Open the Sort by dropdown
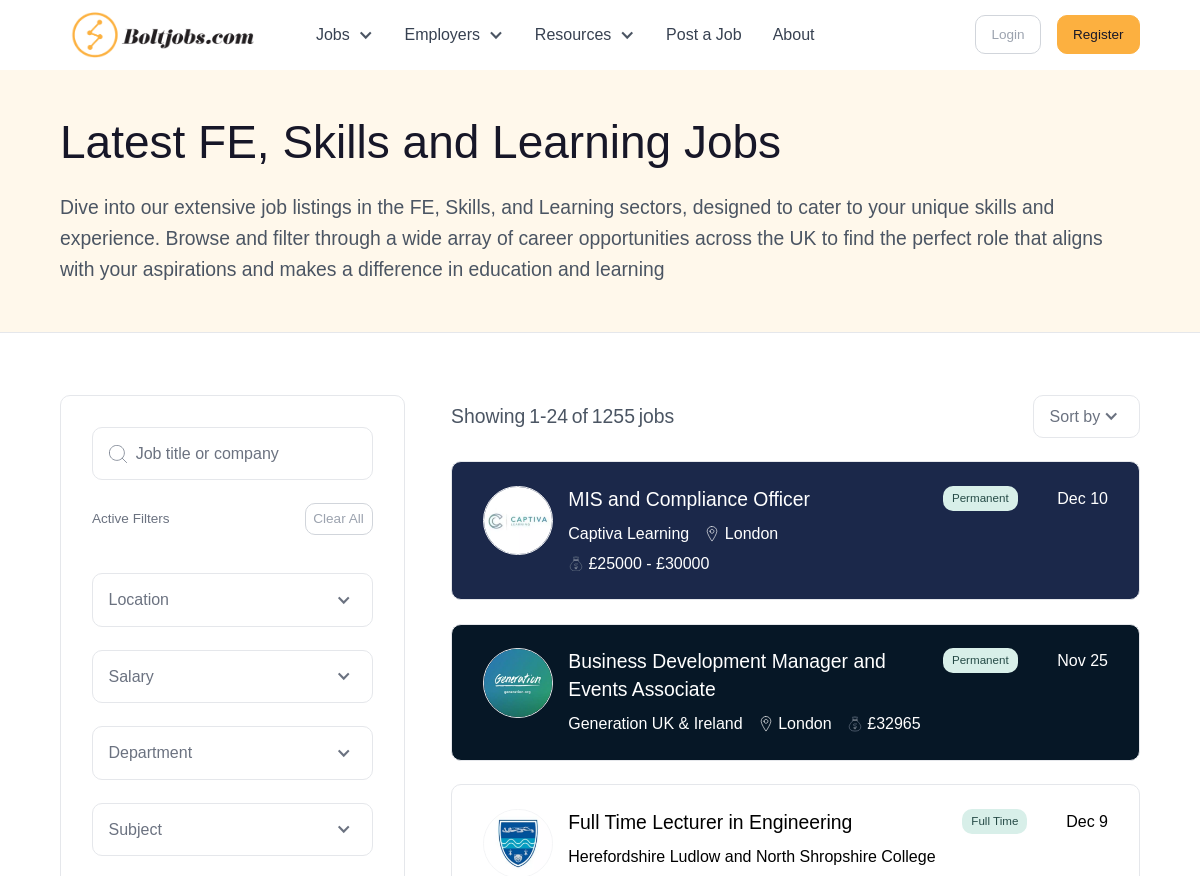Screen dimensions: 1200x876 click(x=1086, y=417)
